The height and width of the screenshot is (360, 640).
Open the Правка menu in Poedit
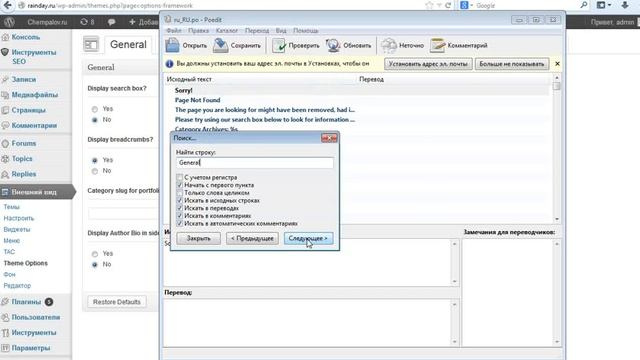(x=198, y=31)
